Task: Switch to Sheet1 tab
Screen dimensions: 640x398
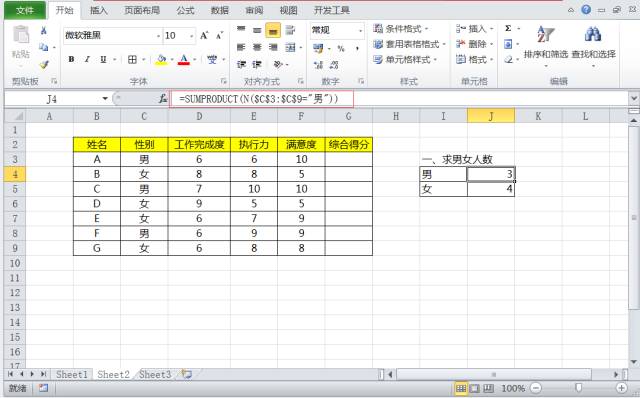Action: [x=72, y=374]
